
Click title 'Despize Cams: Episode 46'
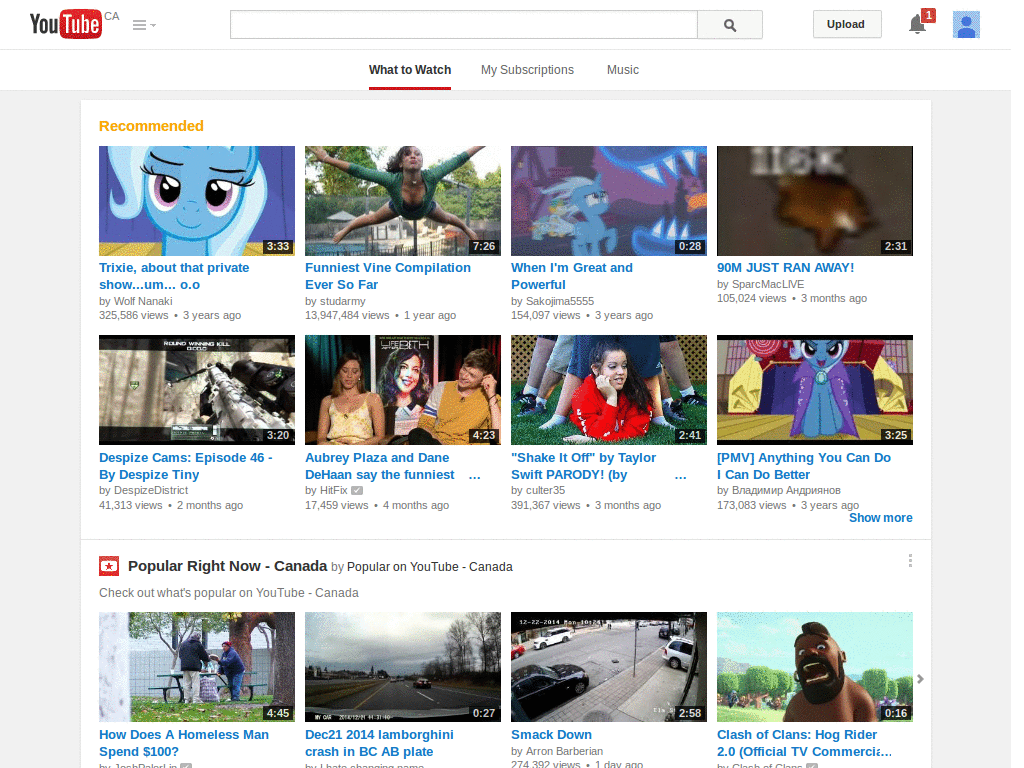click(185, 466)
